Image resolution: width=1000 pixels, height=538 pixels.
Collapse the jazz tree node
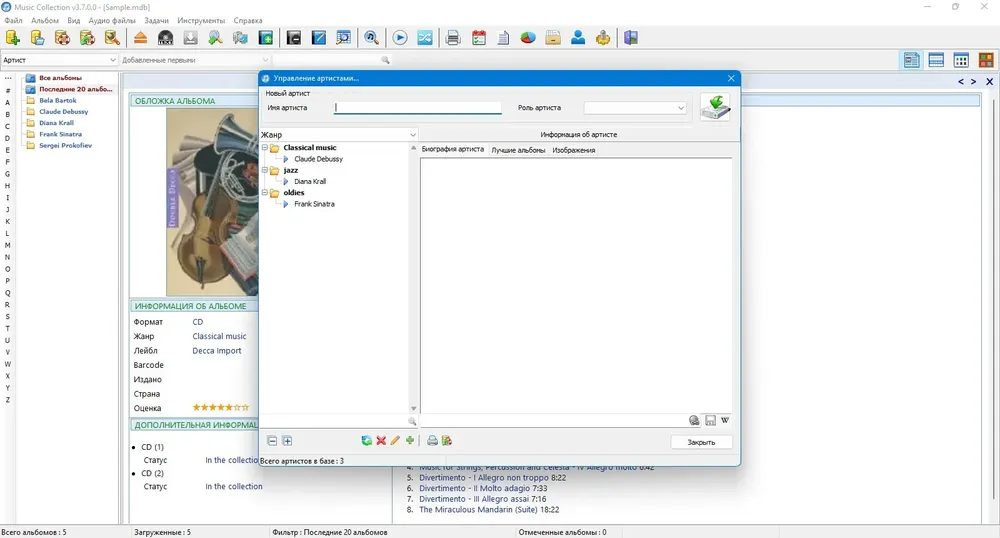(x=265, y=170)
